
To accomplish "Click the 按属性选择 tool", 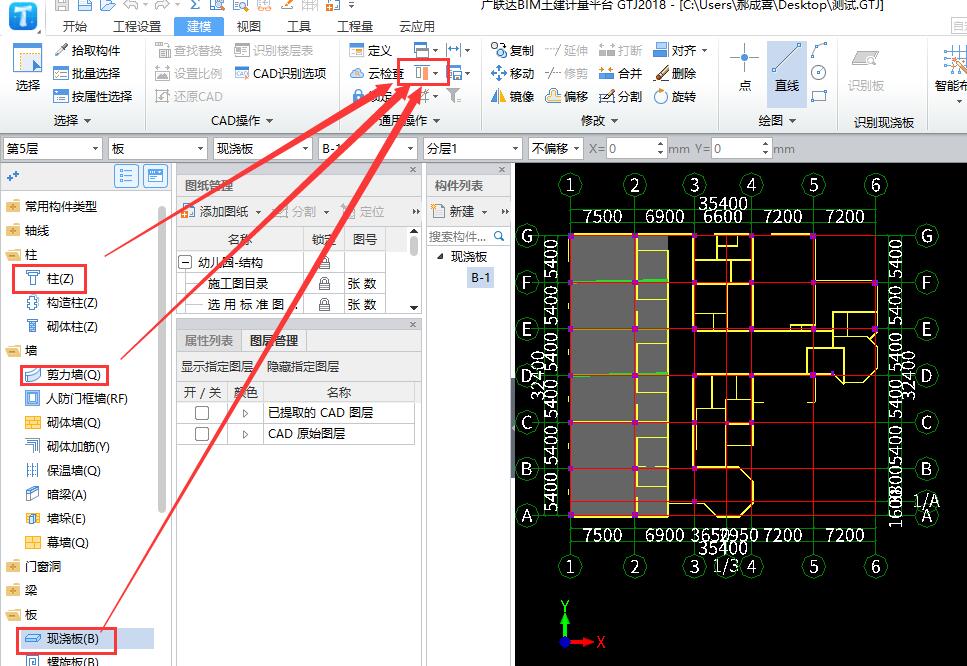I will (x=93, y=96).
